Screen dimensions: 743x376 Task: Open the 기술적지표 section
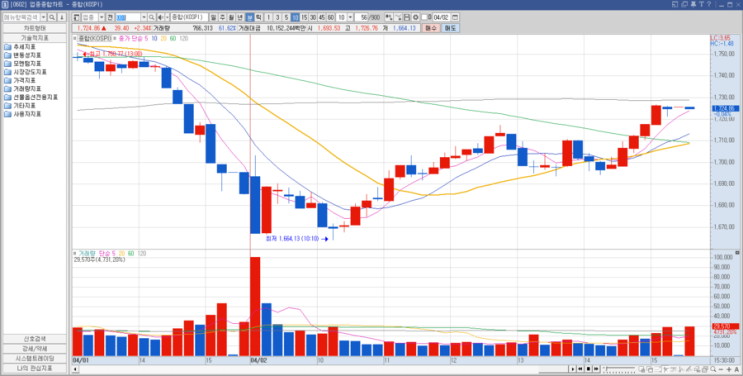(35, 37)
